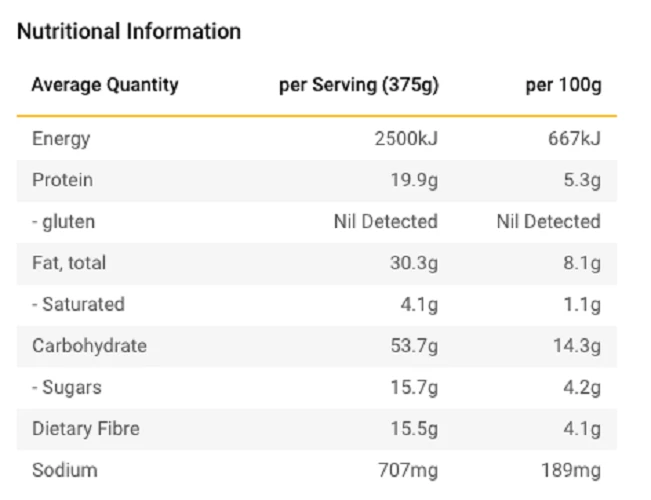
Task: Select the Dietary Fibre row label
Action: (85, 429)
